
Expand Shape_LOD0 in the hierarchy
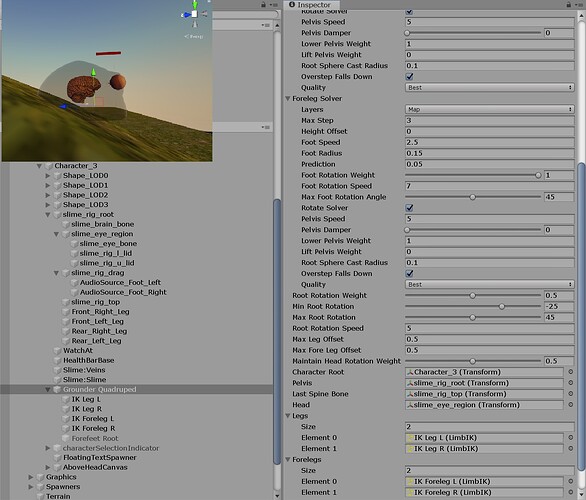pyautogui.click(x=47, y=176)
